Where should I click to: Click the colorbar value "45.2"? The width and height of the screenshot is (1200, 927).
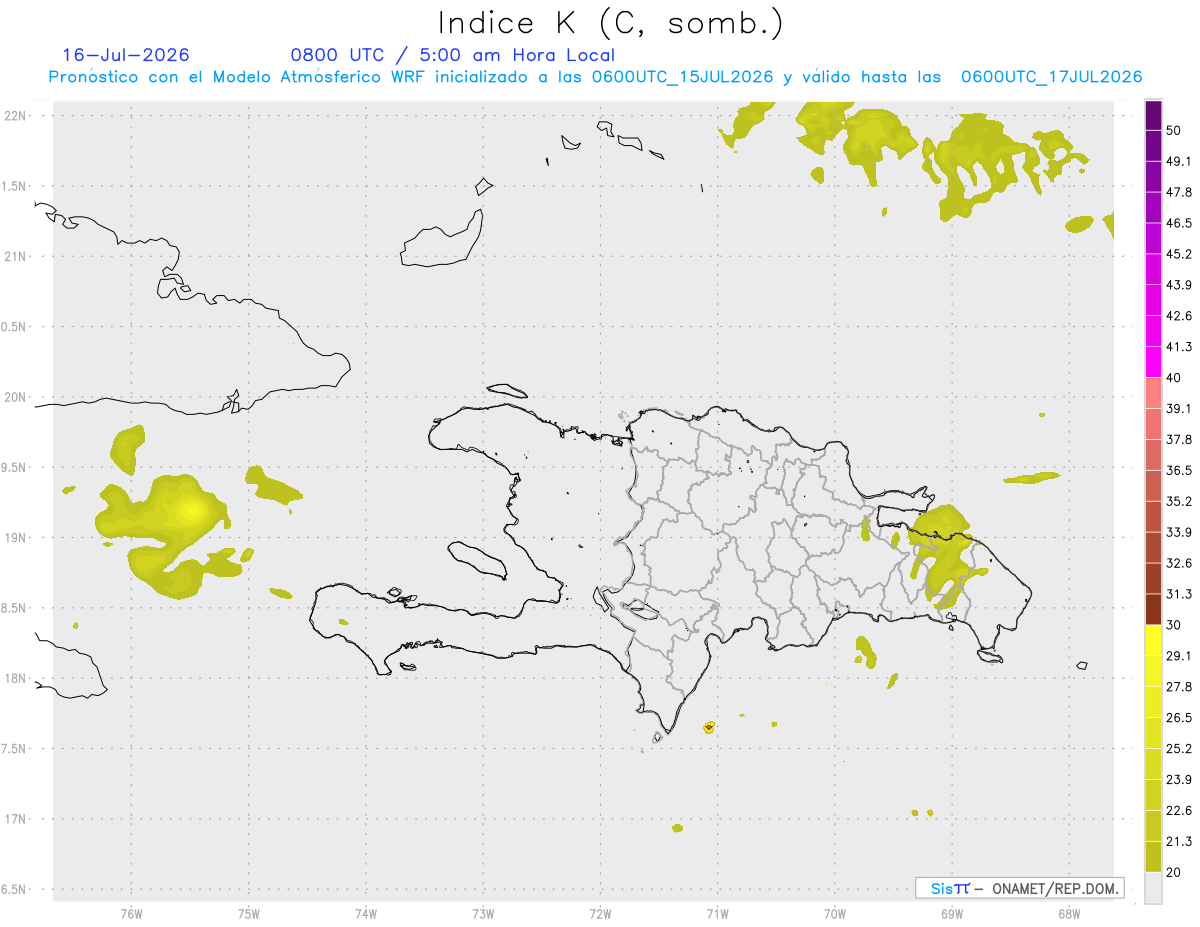click(1179, 254)
